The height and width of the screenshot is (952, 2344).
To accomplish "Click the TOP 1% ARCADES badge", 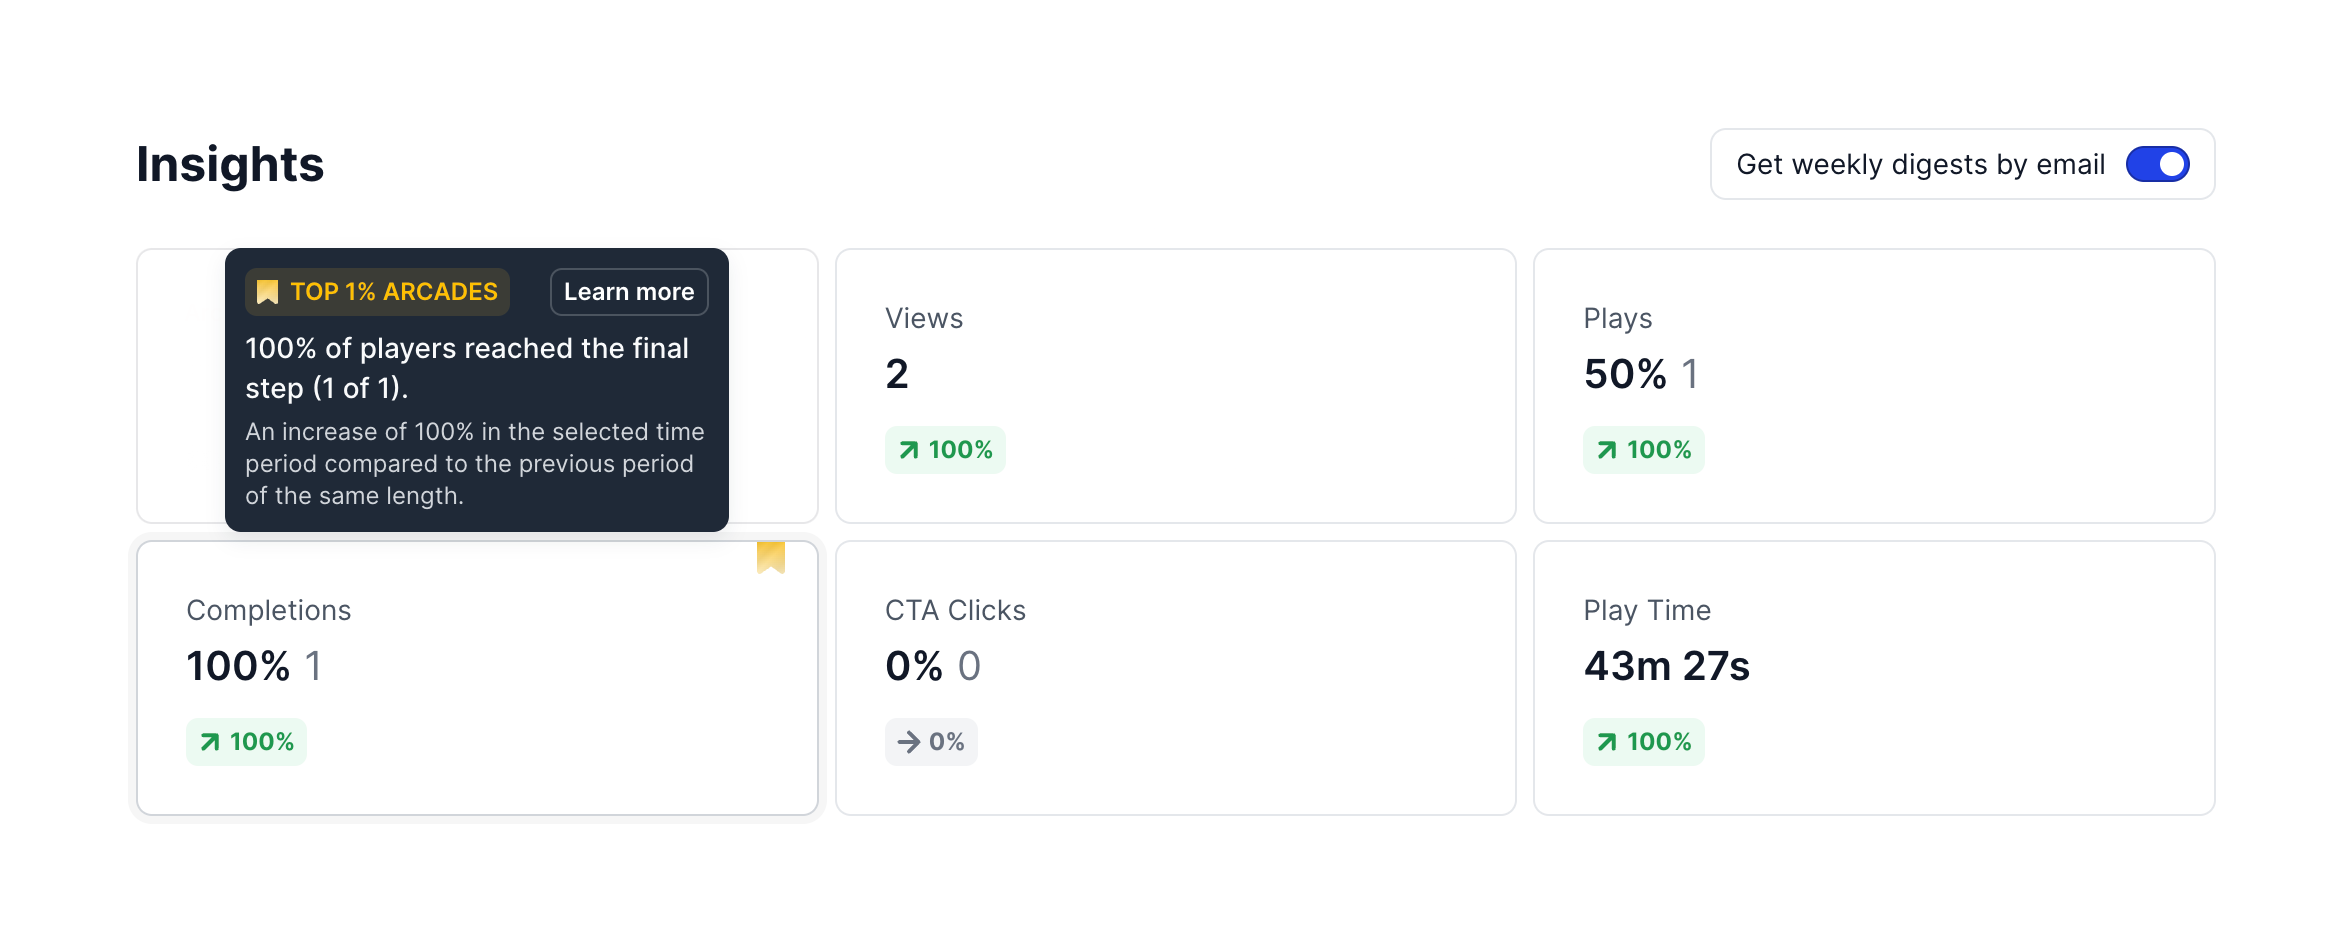I will pyautogui.click(x=378, y=292).
